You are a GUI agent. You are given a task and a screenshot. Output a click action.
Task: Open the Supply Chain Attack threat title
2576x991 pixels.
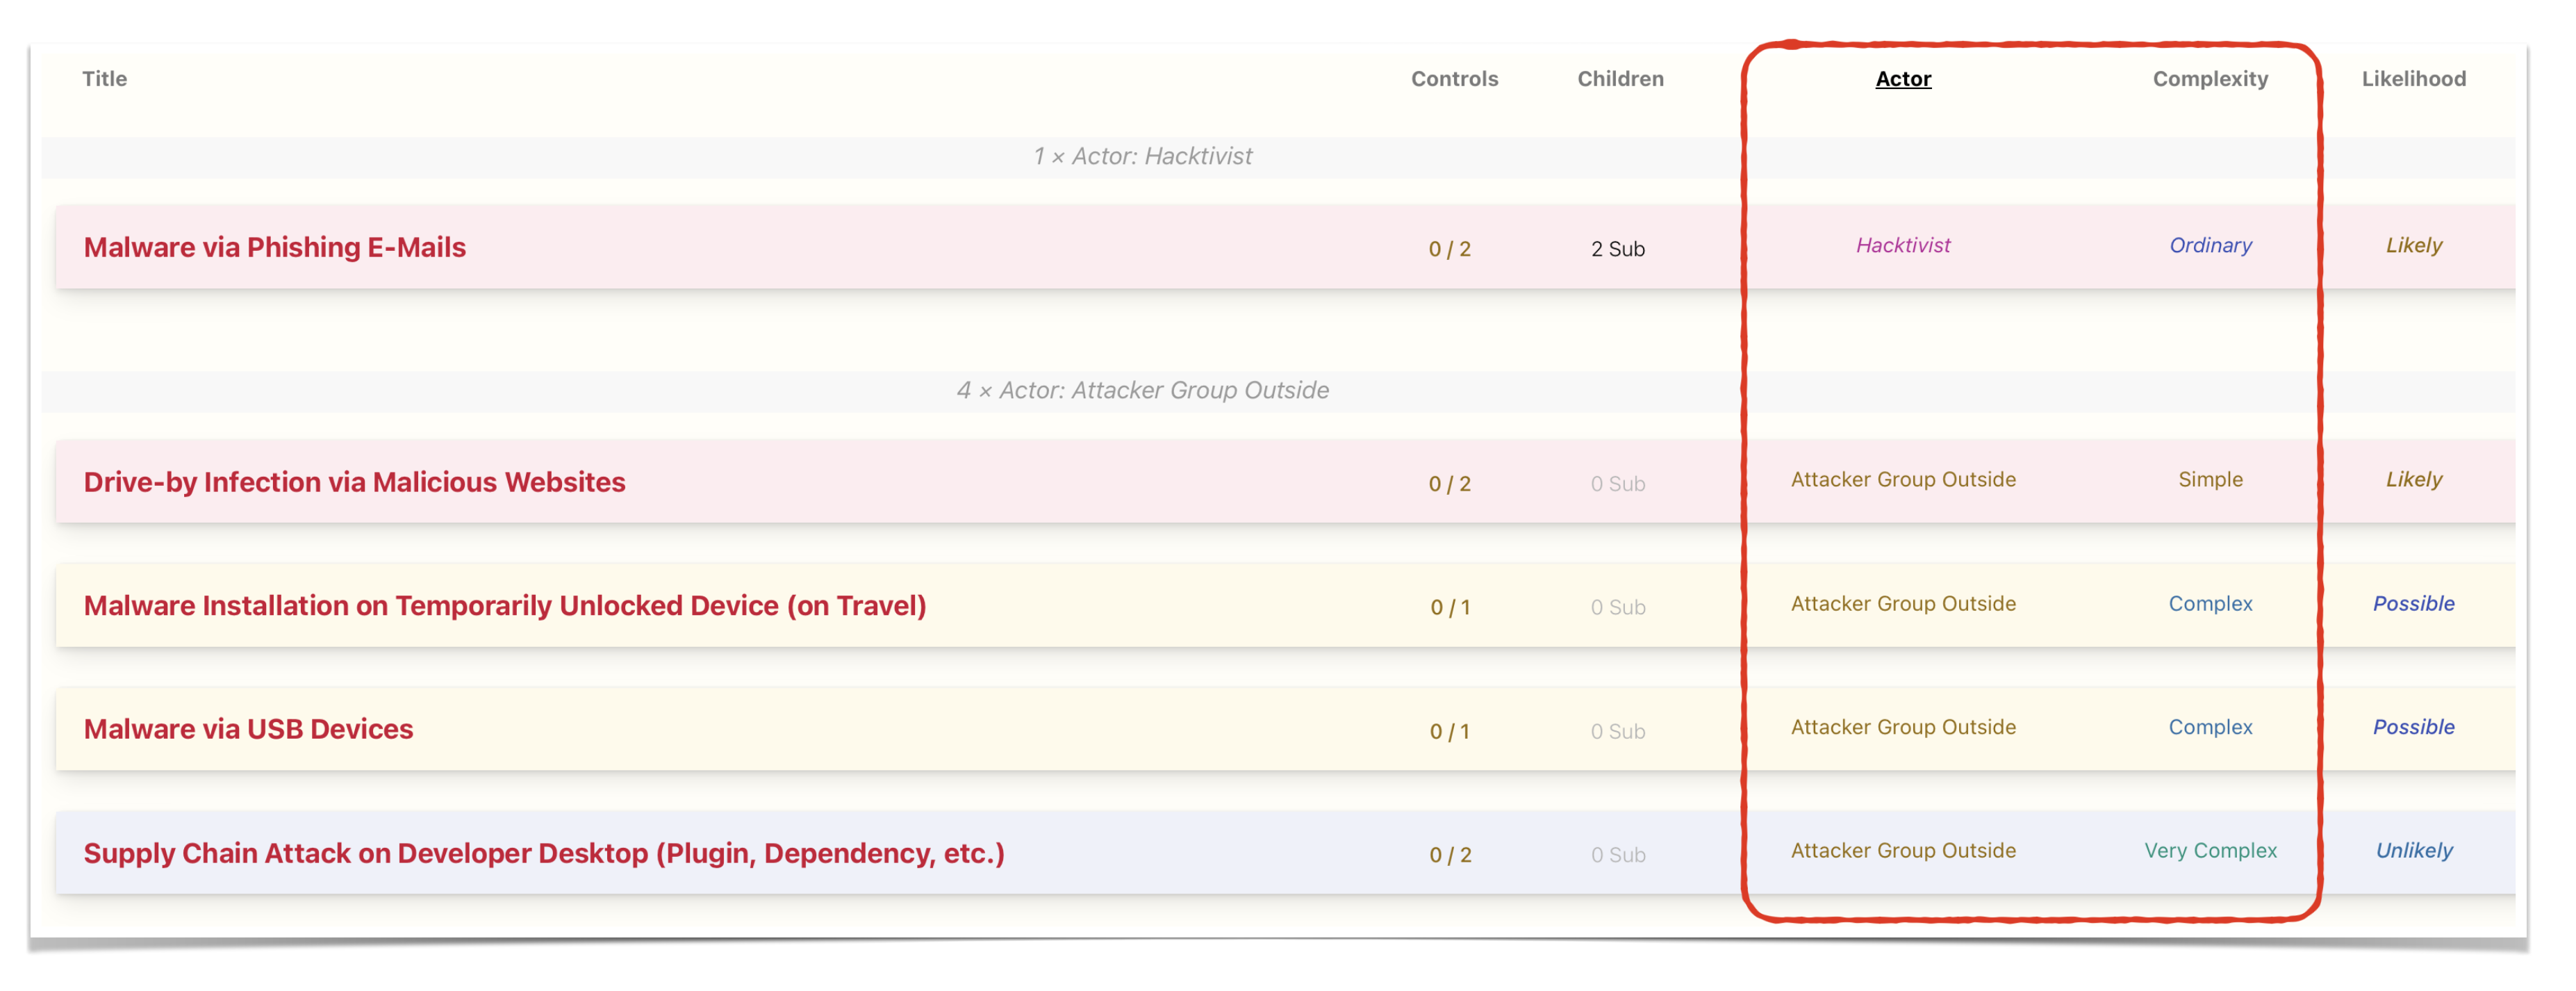(543, 854)
